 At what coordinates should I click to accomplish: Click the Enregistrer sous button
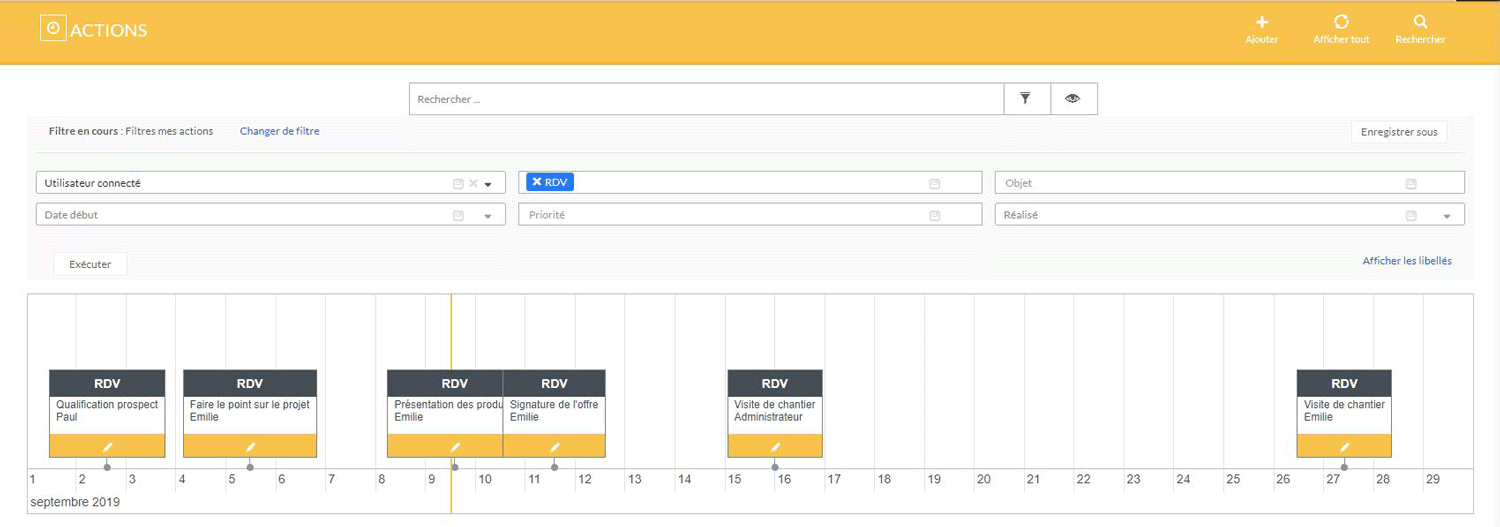point(1398,132)
